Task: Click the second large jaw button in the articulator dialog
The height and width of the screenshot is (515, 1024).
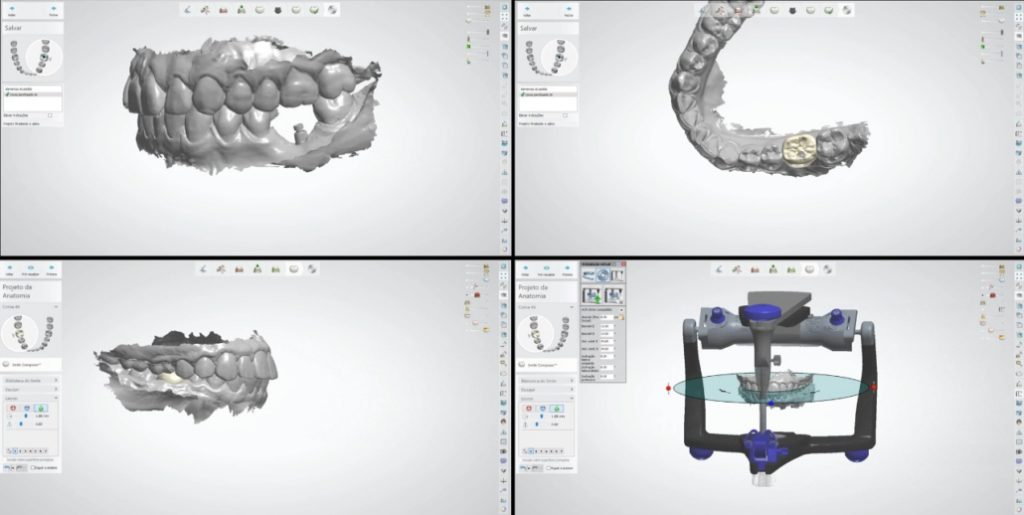Action: (614, 294)
